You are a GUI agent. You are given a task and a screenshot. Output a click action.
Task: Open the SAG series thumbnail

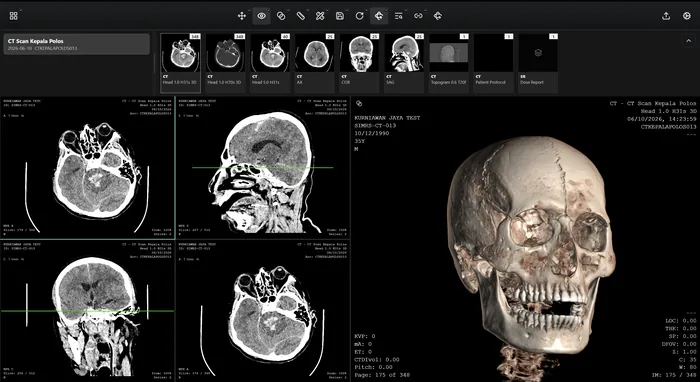(x=404, y=62)
